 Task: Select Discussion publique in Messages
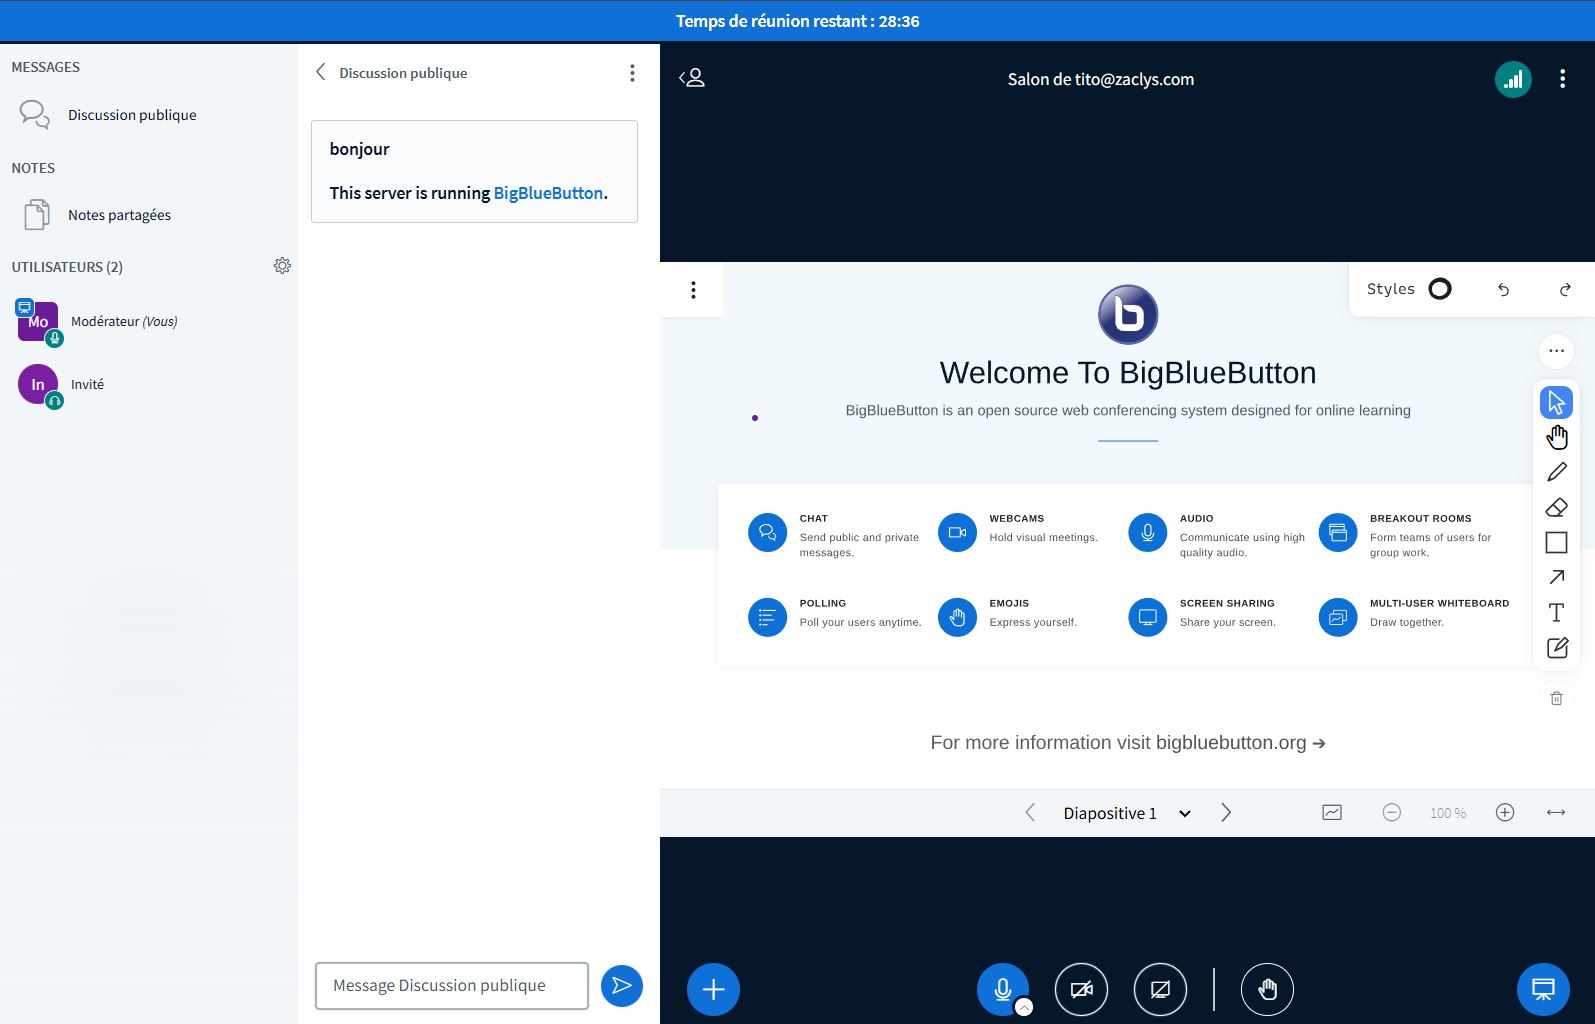point(132,115)
